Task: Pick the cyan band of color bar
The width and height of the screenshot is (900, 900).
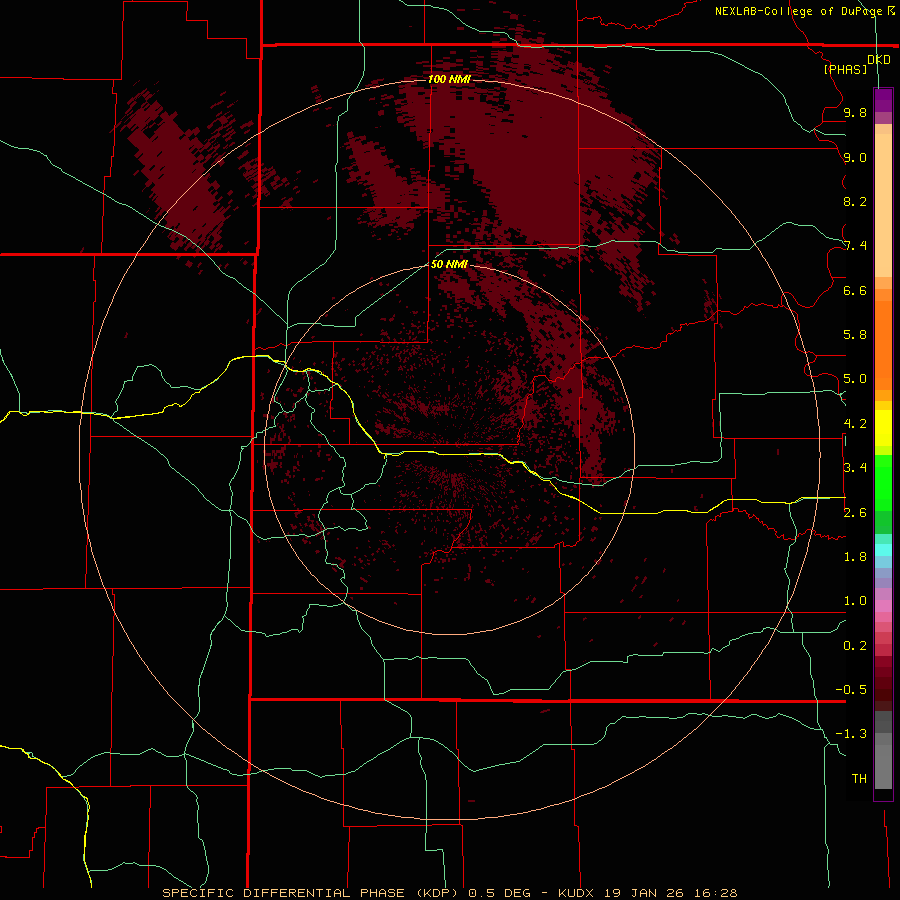Action: point(883,550)
